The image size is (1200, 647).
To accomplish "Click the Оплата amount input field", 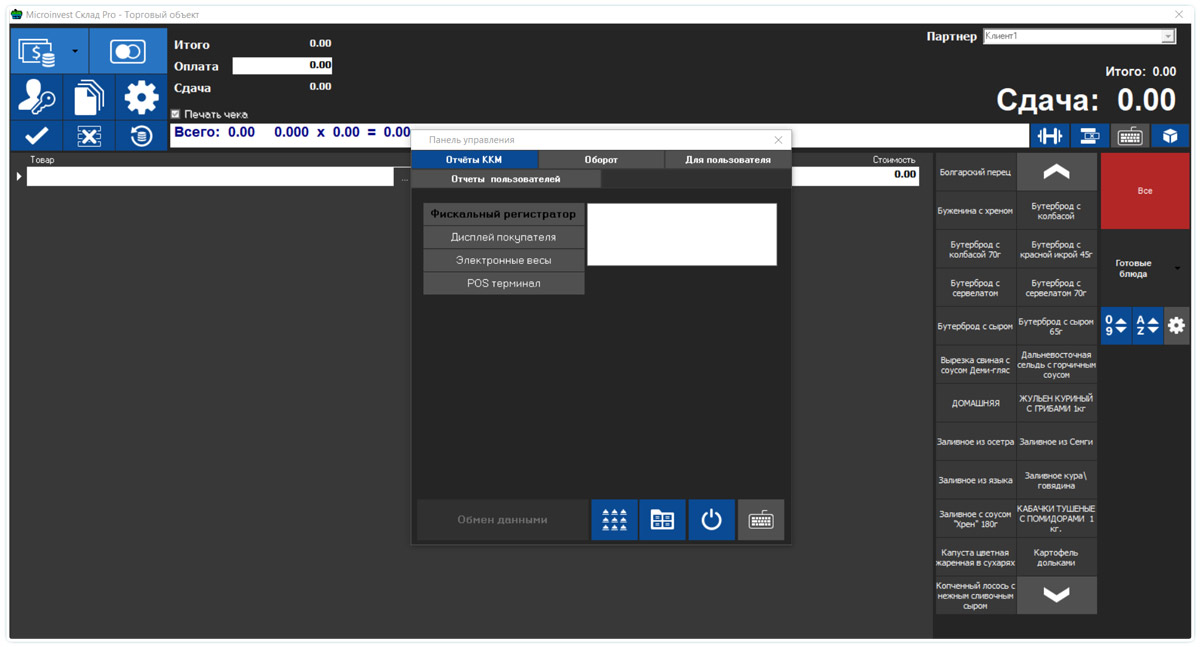I will [x=282, y=65].
